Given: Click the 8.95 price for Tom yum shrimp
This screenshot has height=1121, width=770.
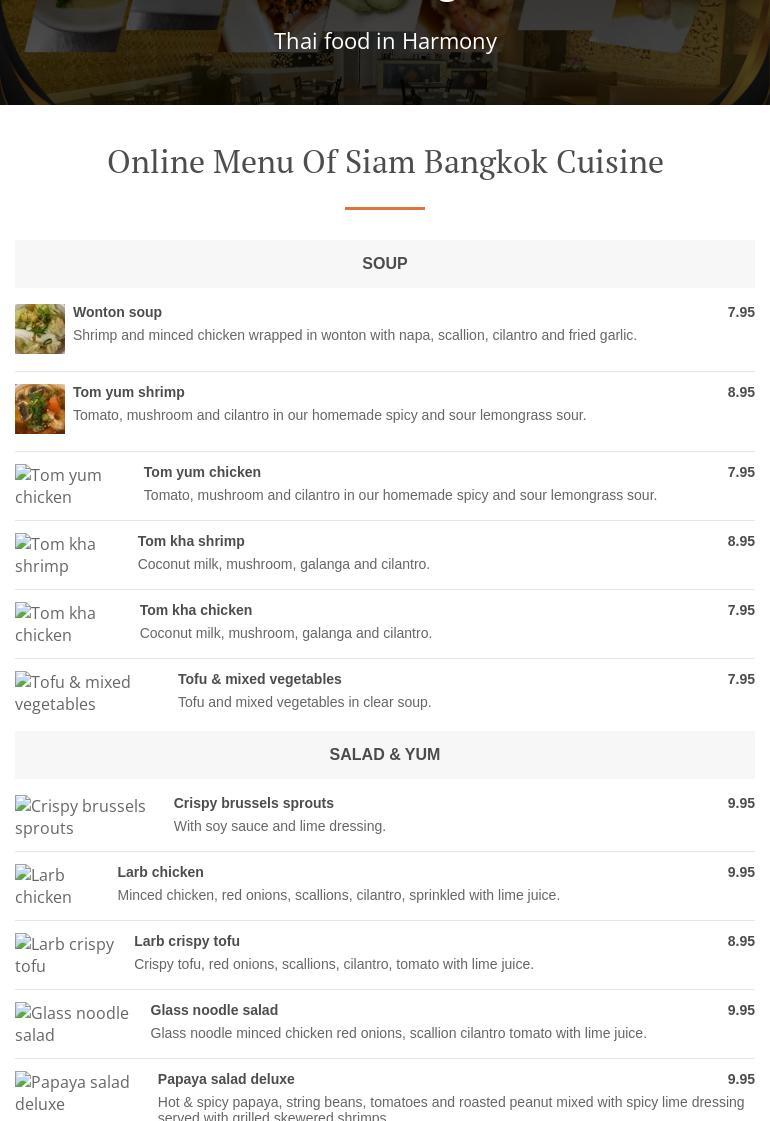Looking at the screenshot, I should click(x=741, y=392).
